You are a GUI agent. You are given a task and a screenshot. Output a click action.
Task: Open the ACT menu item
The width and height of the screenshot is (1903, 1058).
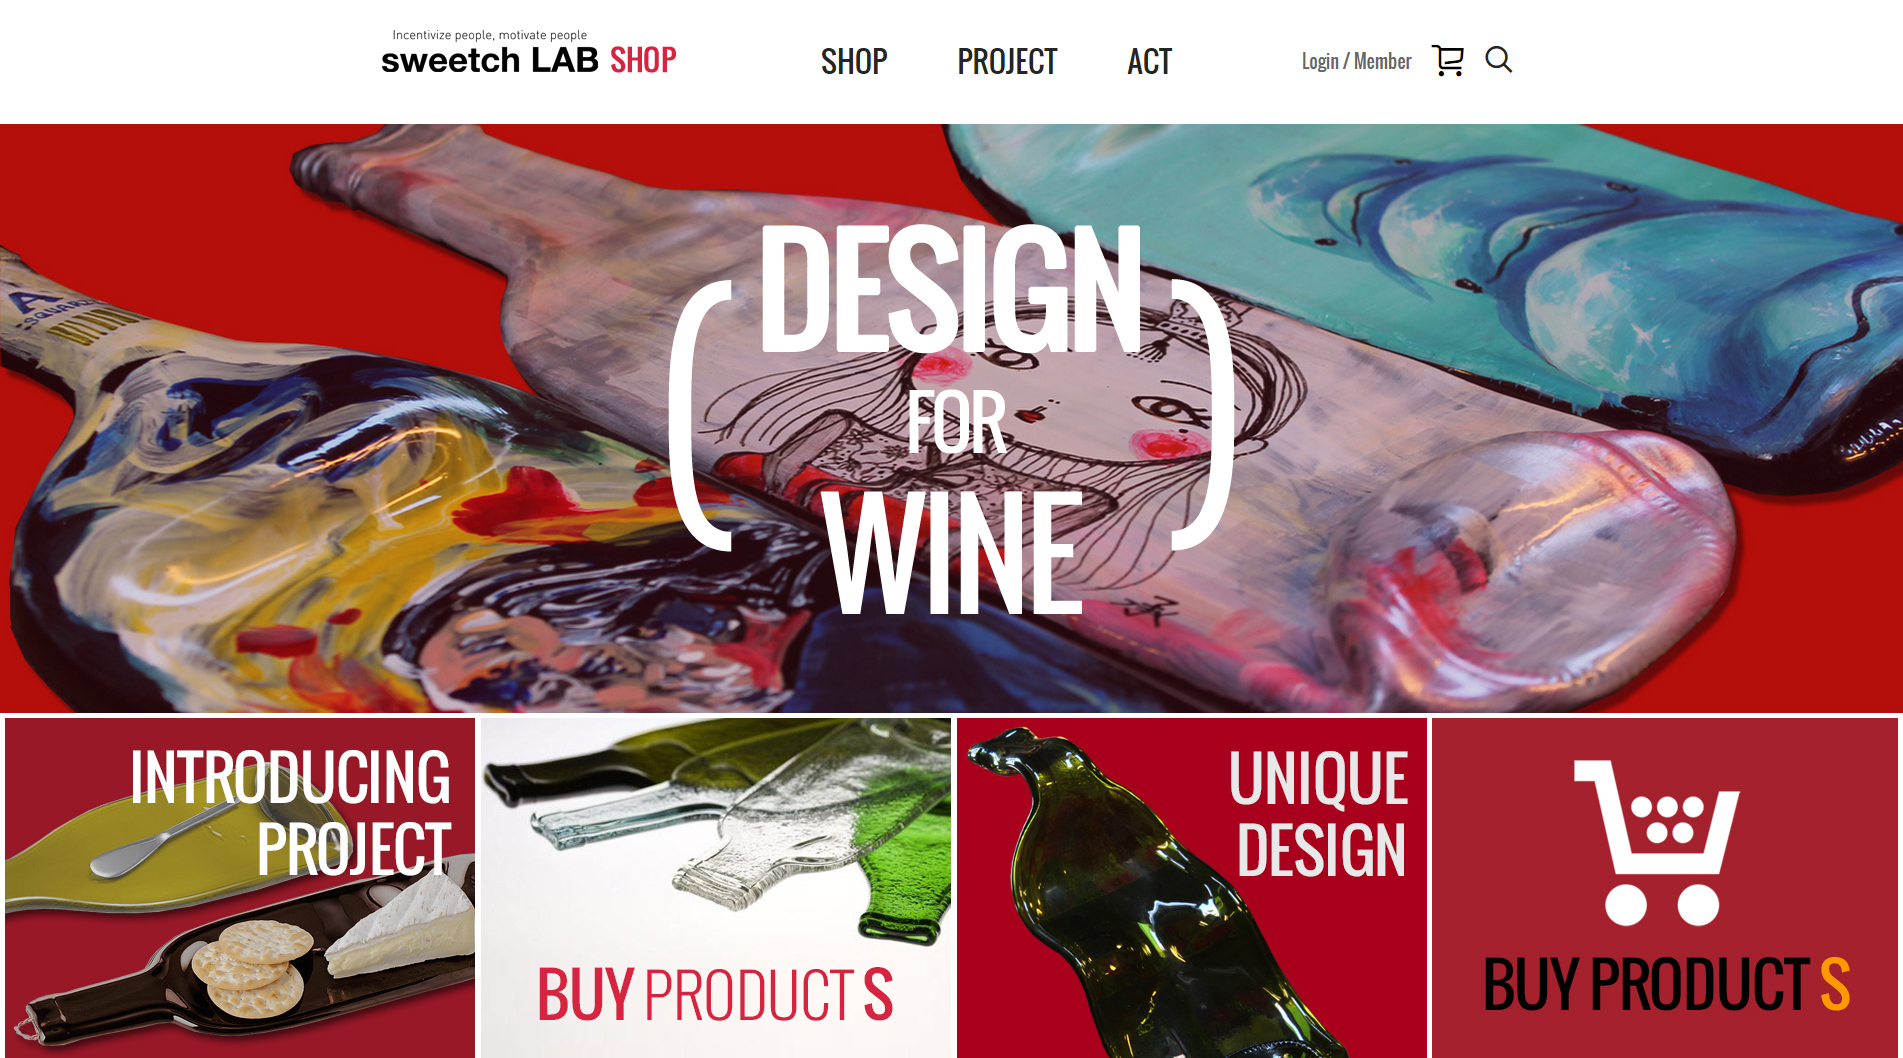[1149, 61]
